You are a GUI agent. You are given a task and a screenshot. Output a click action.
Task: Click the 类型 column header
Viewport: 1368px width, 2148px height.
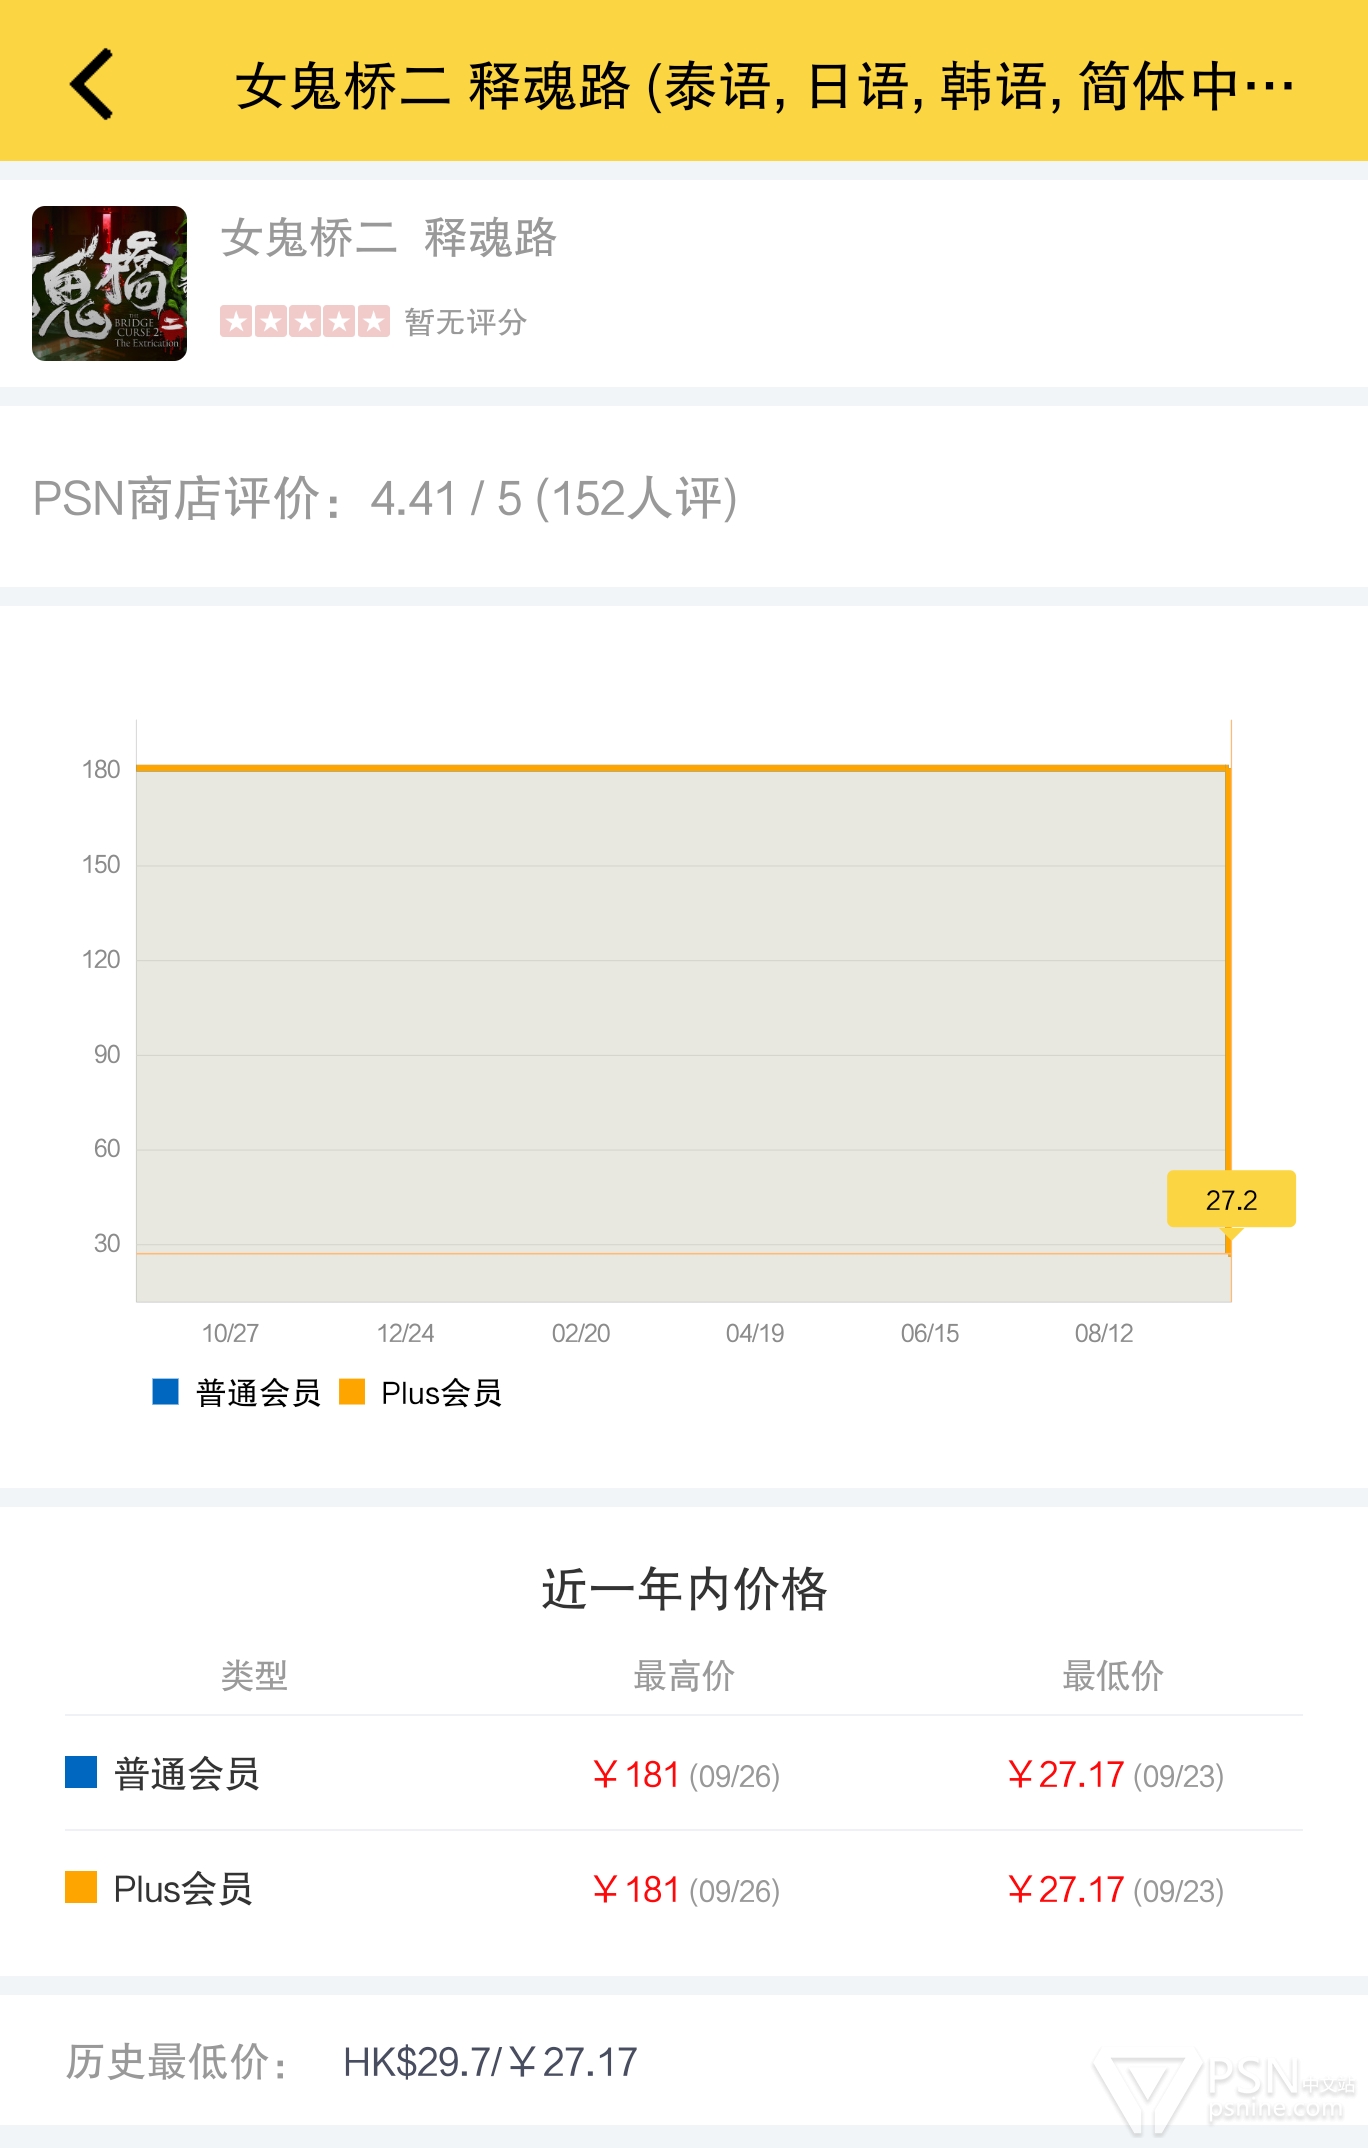(254, 1675)
